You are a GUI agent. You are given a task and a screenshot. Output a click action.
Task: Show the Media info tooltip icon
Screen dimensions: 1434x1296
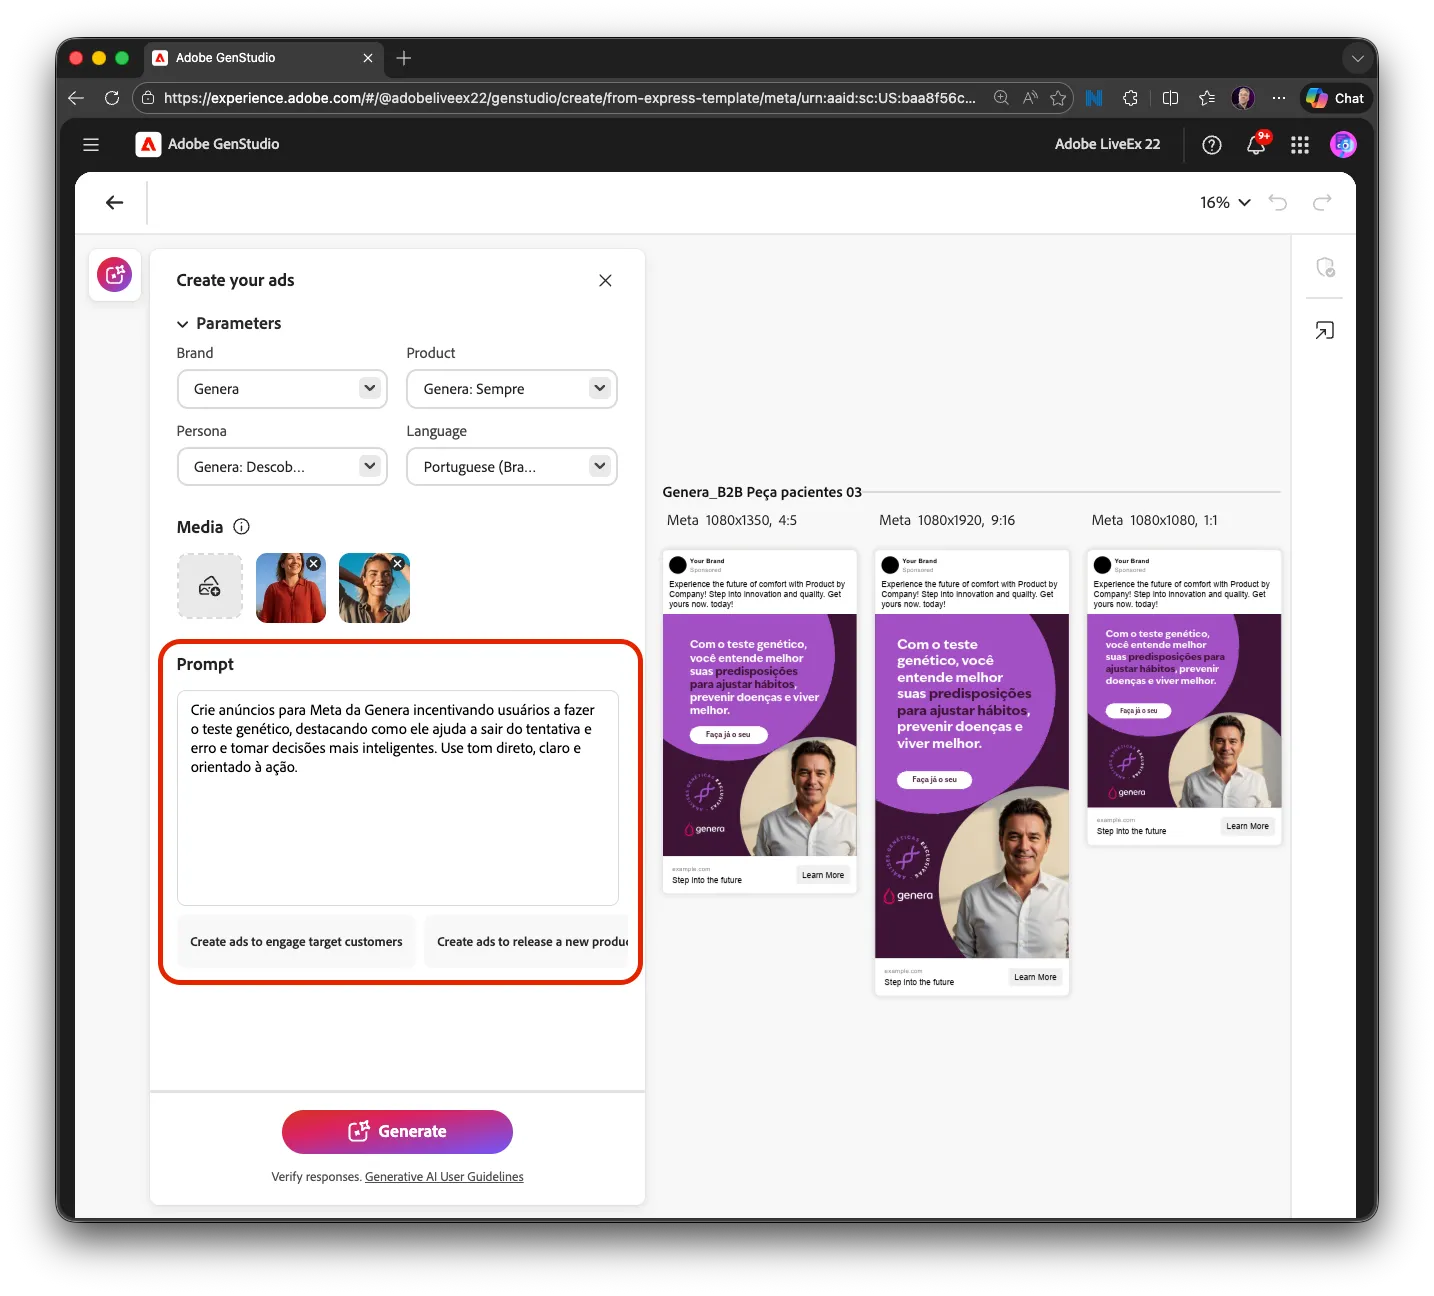coord(241,527)
